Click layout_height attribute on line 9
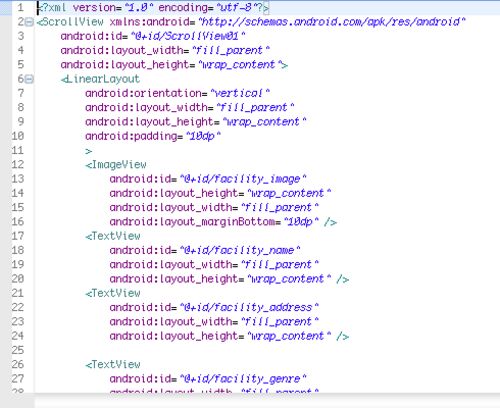Image resolution: width=500 pixels, height=408 pixels. click(x=196, y=122)
